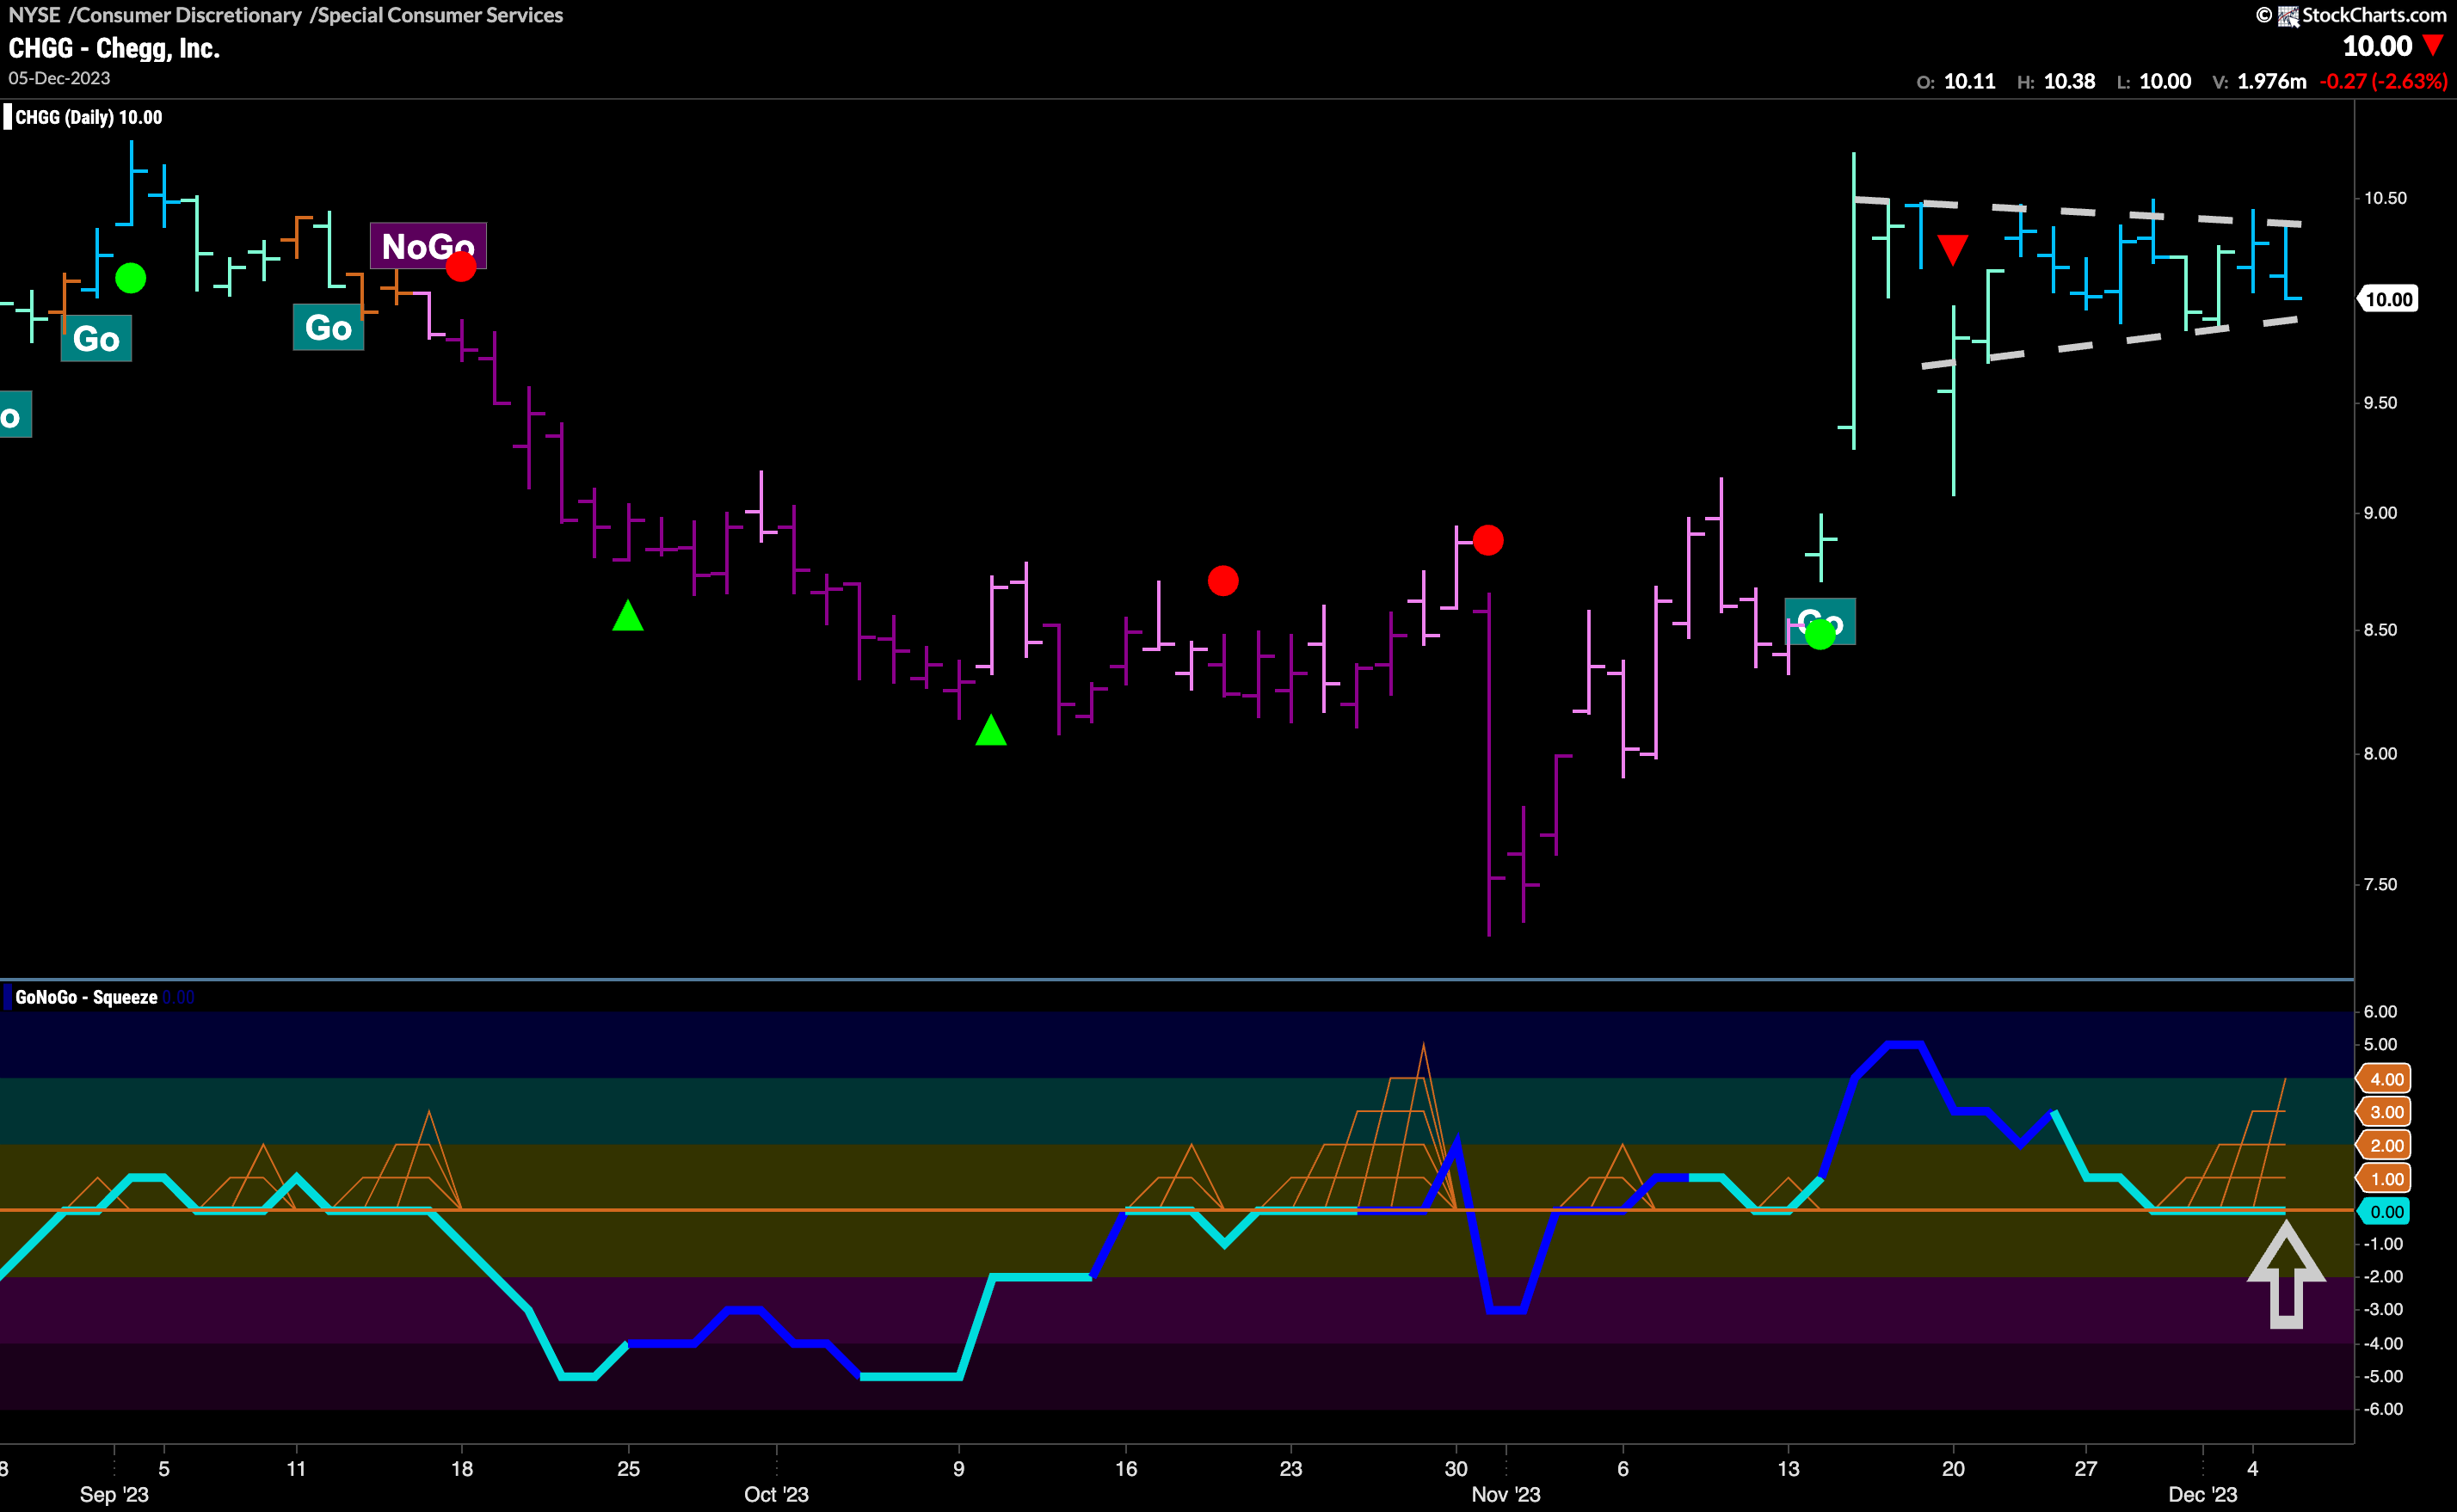2457x1512 pixels.
Task: Click the Dec '23 month axis label
Action: click(2203, 1494)
